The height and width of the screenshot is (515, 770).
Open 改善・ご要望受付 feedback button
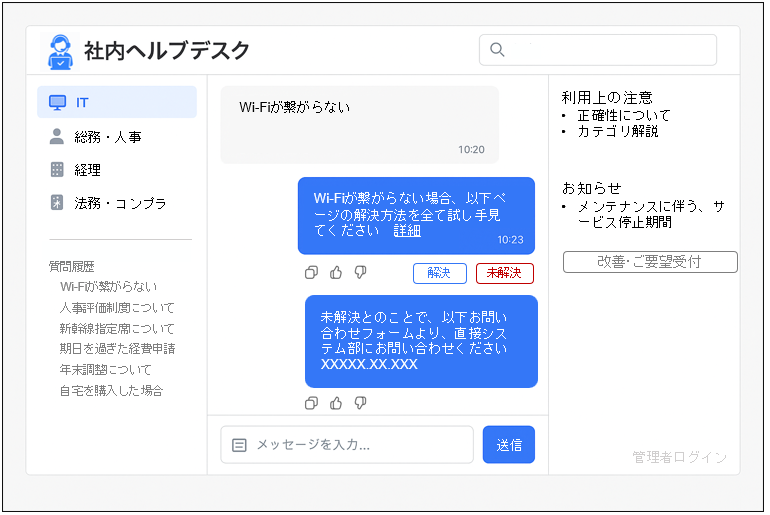tap(650, 262)
